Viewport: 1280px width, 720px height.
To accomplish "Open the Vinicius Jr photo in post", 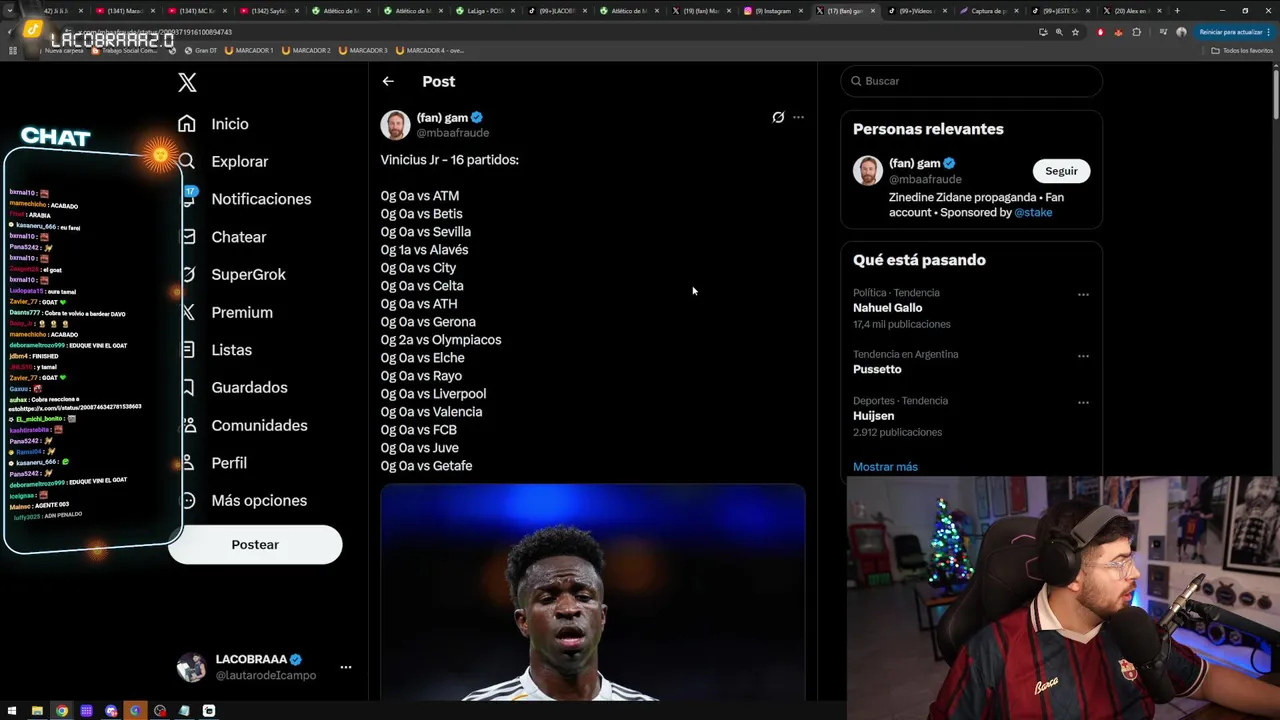I will pyautogui.click(x=593, y=593).
